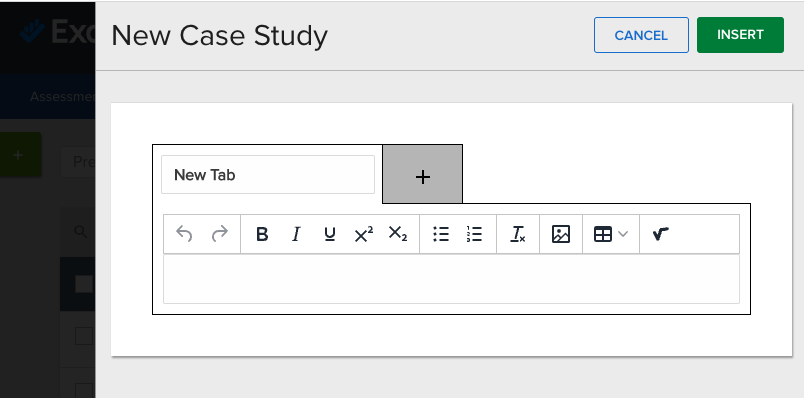Expand the table options chevron
This screenshot has height=398, width=804.
[x=623, y=234]
